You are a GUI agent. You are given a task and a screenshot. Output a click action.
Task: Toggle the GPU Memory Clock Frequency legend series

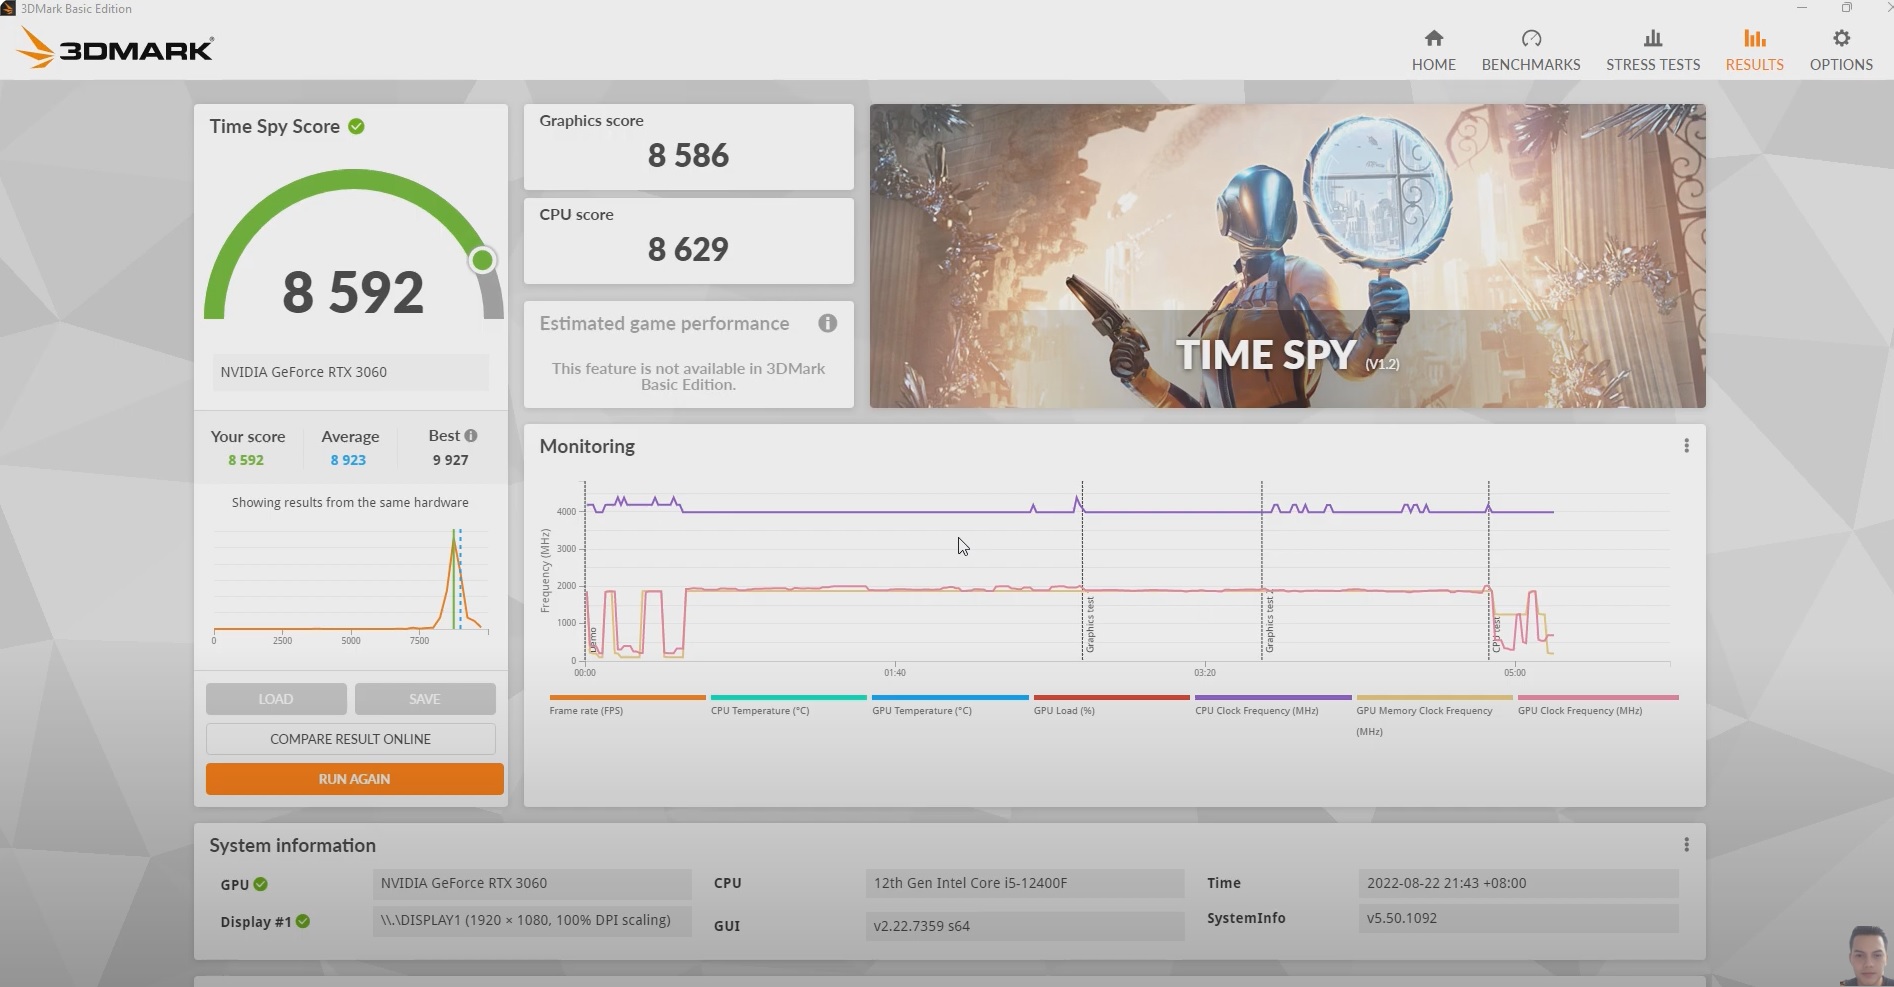(x=1434, y=716)
